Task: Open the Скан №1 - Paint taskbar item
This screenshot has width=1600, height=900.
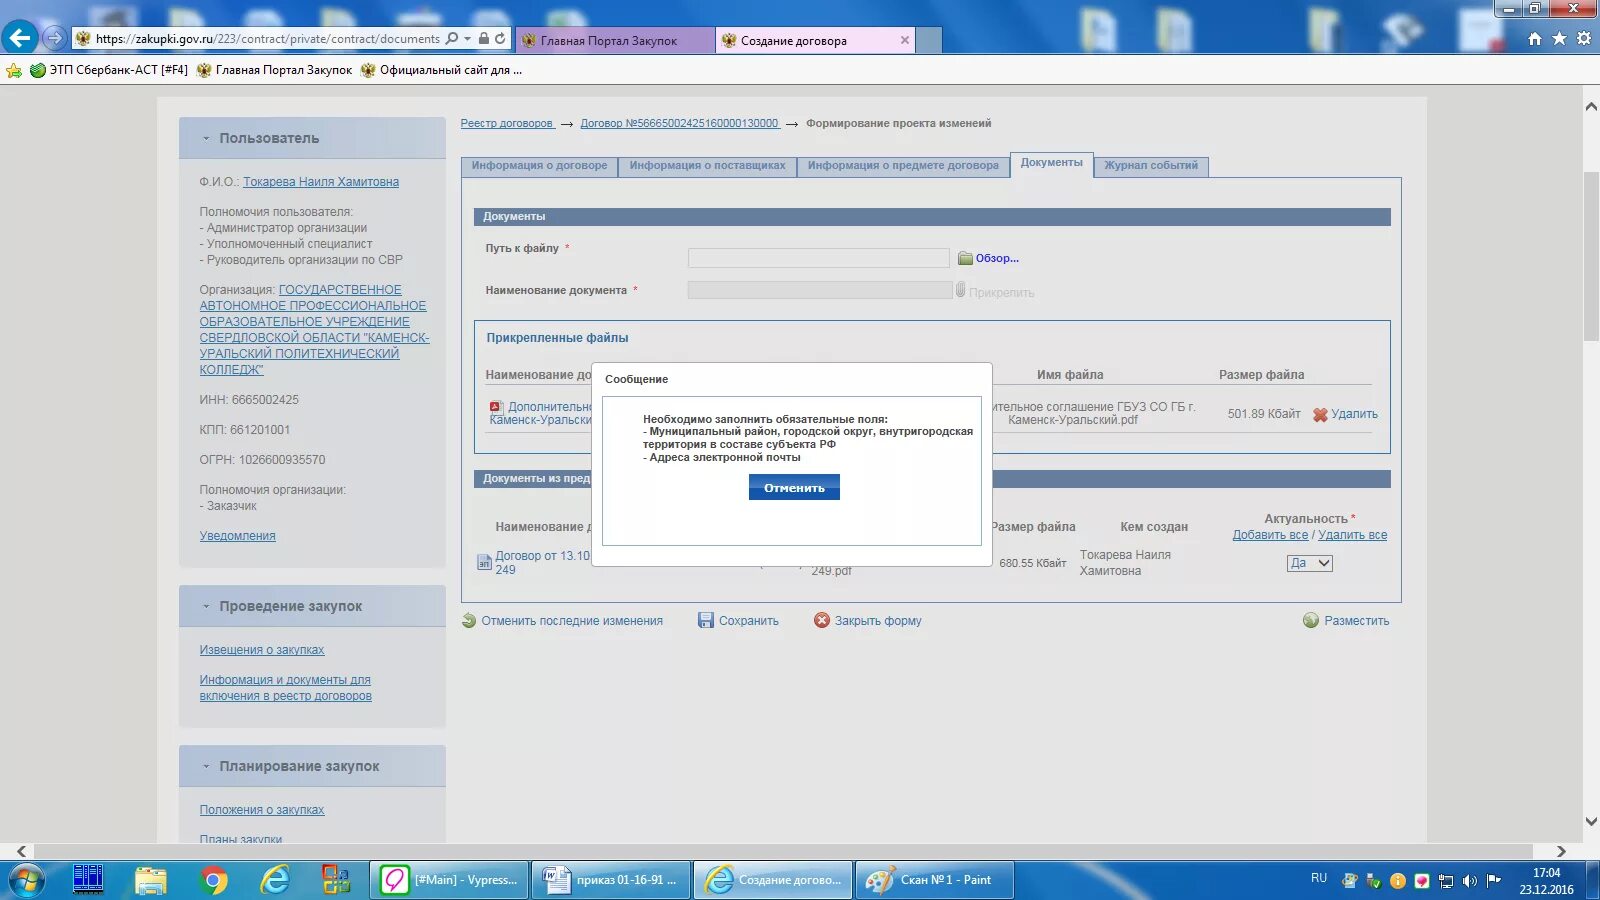Action: click(934, 880)
